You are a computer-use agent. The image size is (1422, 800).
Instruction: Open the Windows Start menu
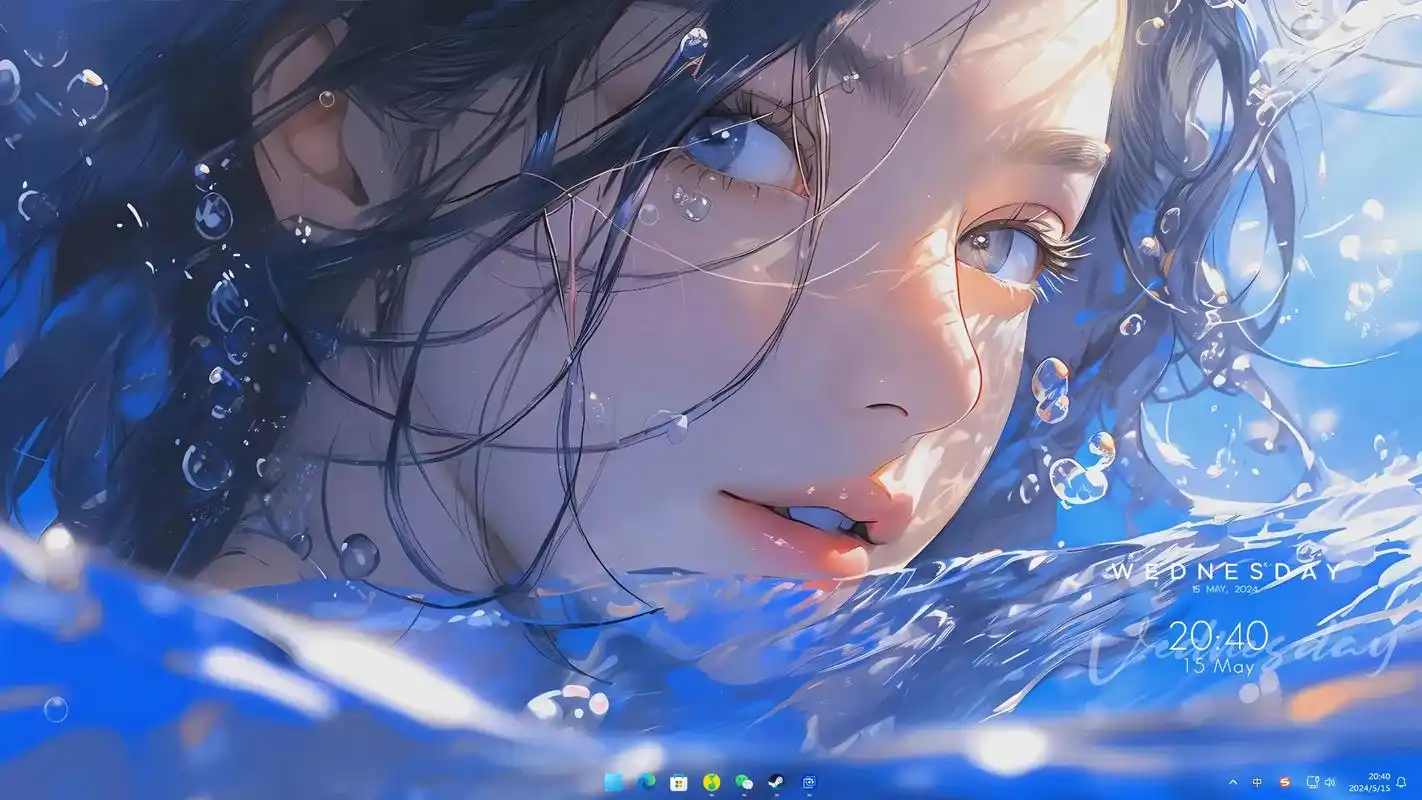pos(613,782)
